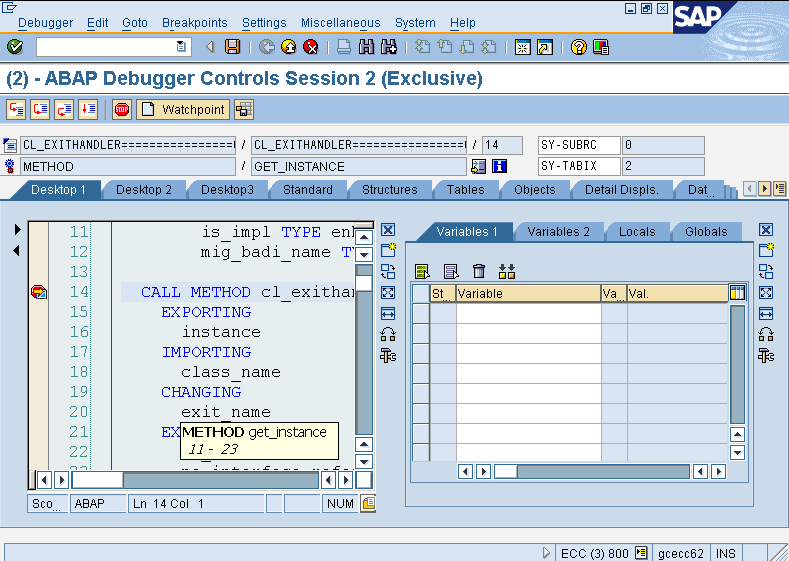The image size is (789, 561).
Task: Click the Watchpoint button
Action: (183, 109)
